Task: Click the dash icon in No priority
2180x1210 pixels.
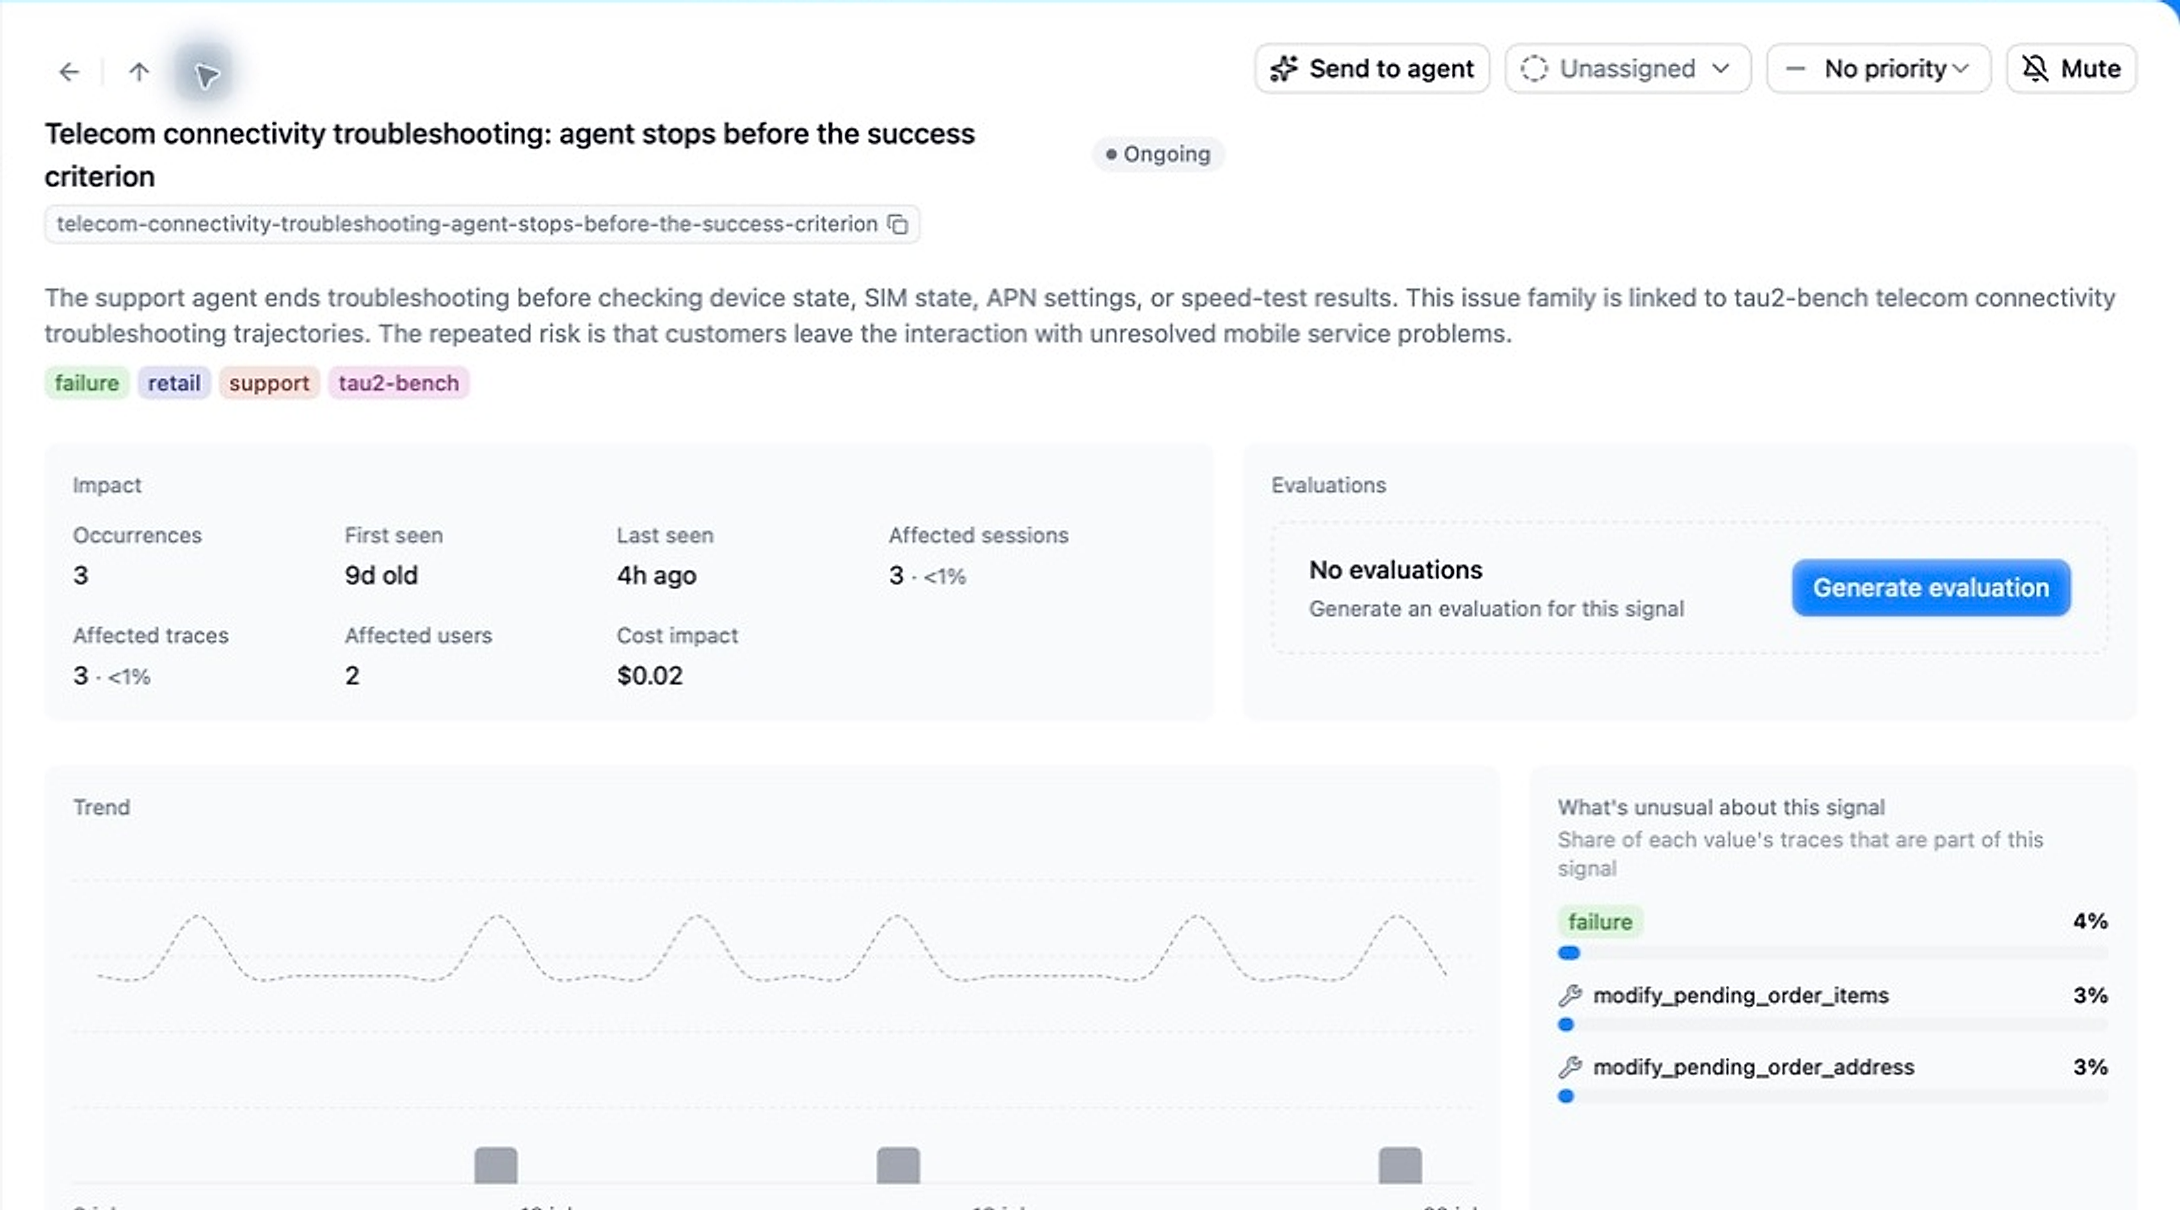Action: [x=1796, y=69]
